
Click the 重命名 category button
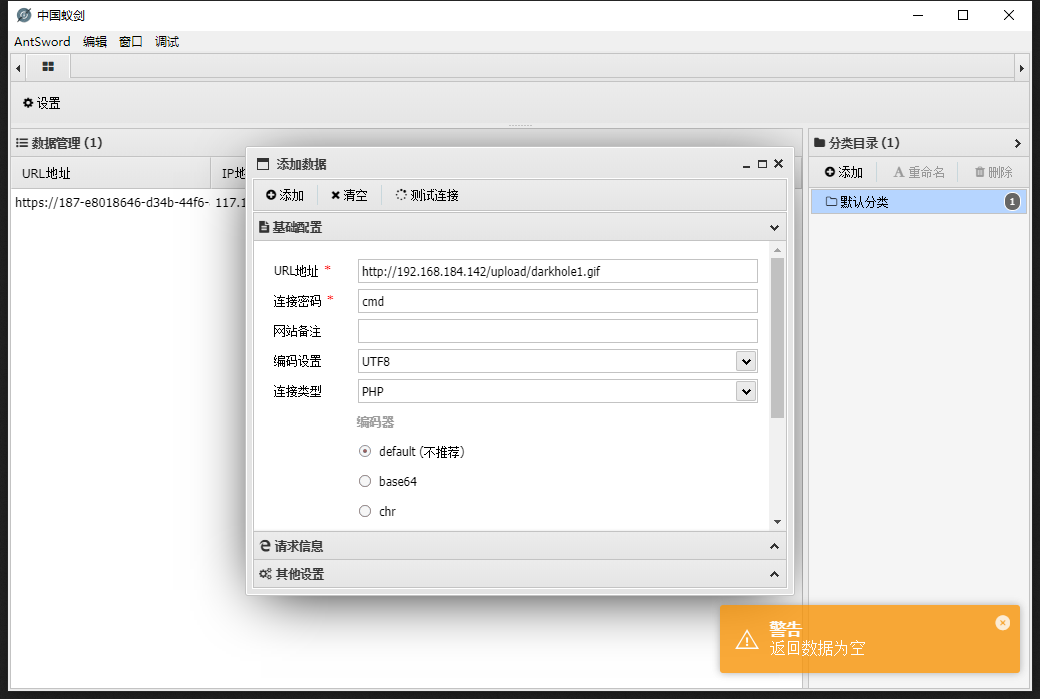point(919,172)
